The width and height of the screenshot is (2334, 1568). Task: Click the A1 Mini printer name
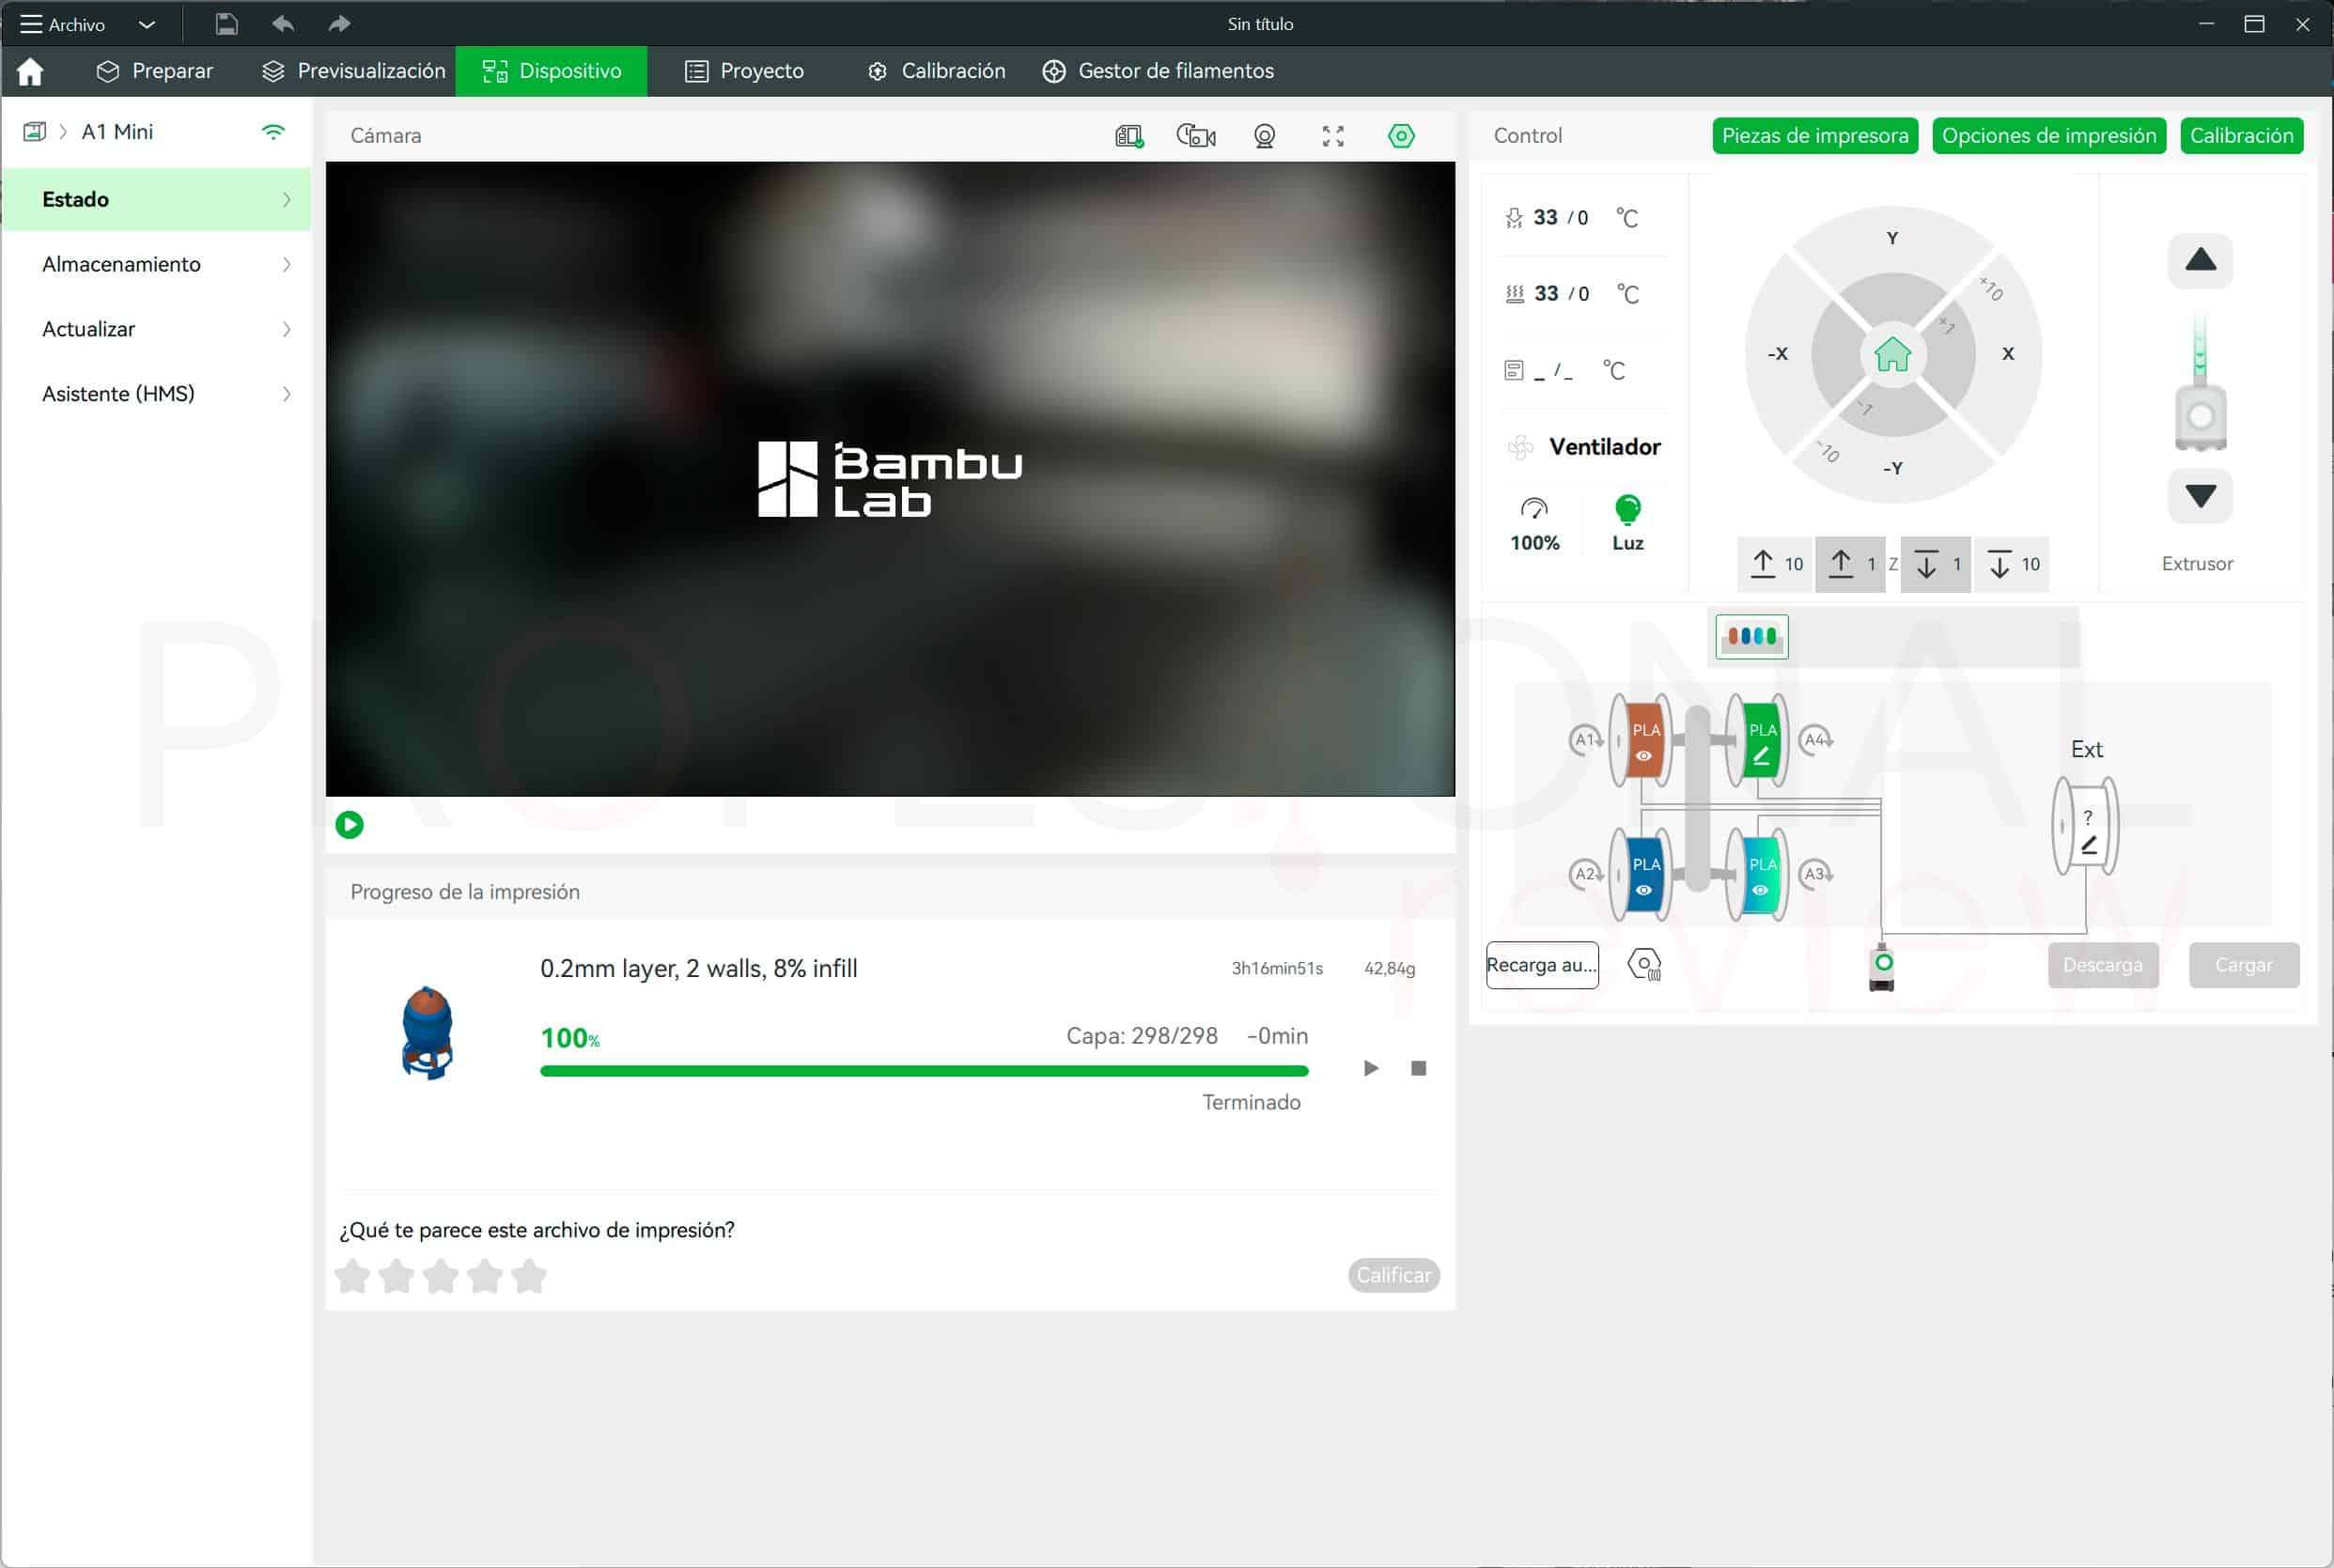click(117, 132)
